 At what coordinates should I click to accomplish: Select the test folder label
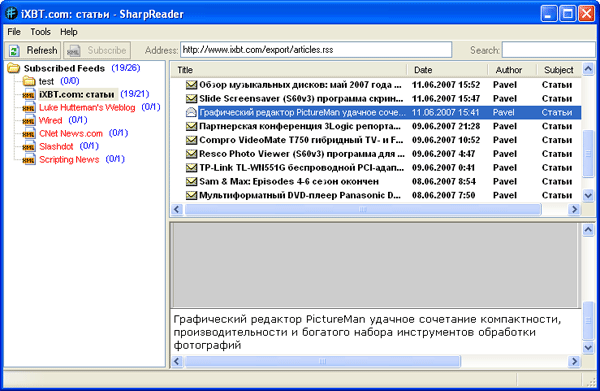tap(46, 81)
